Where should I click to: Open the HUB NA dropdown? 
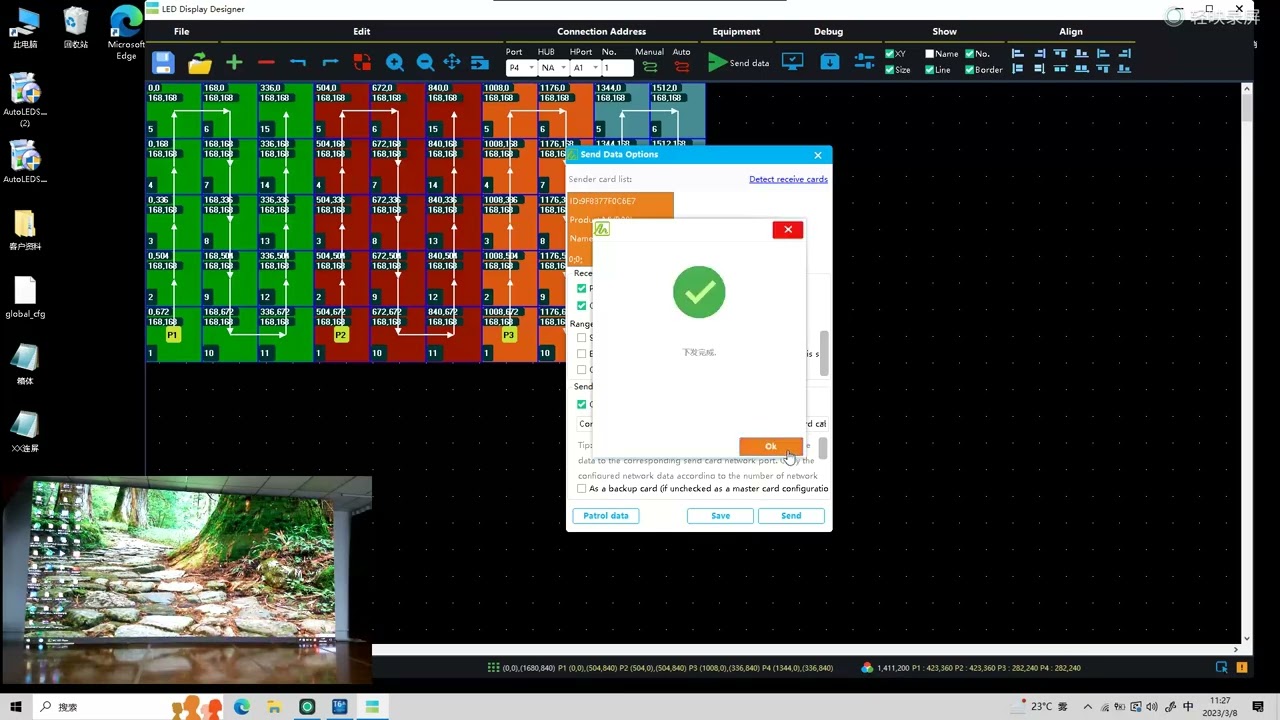(553, 68)
